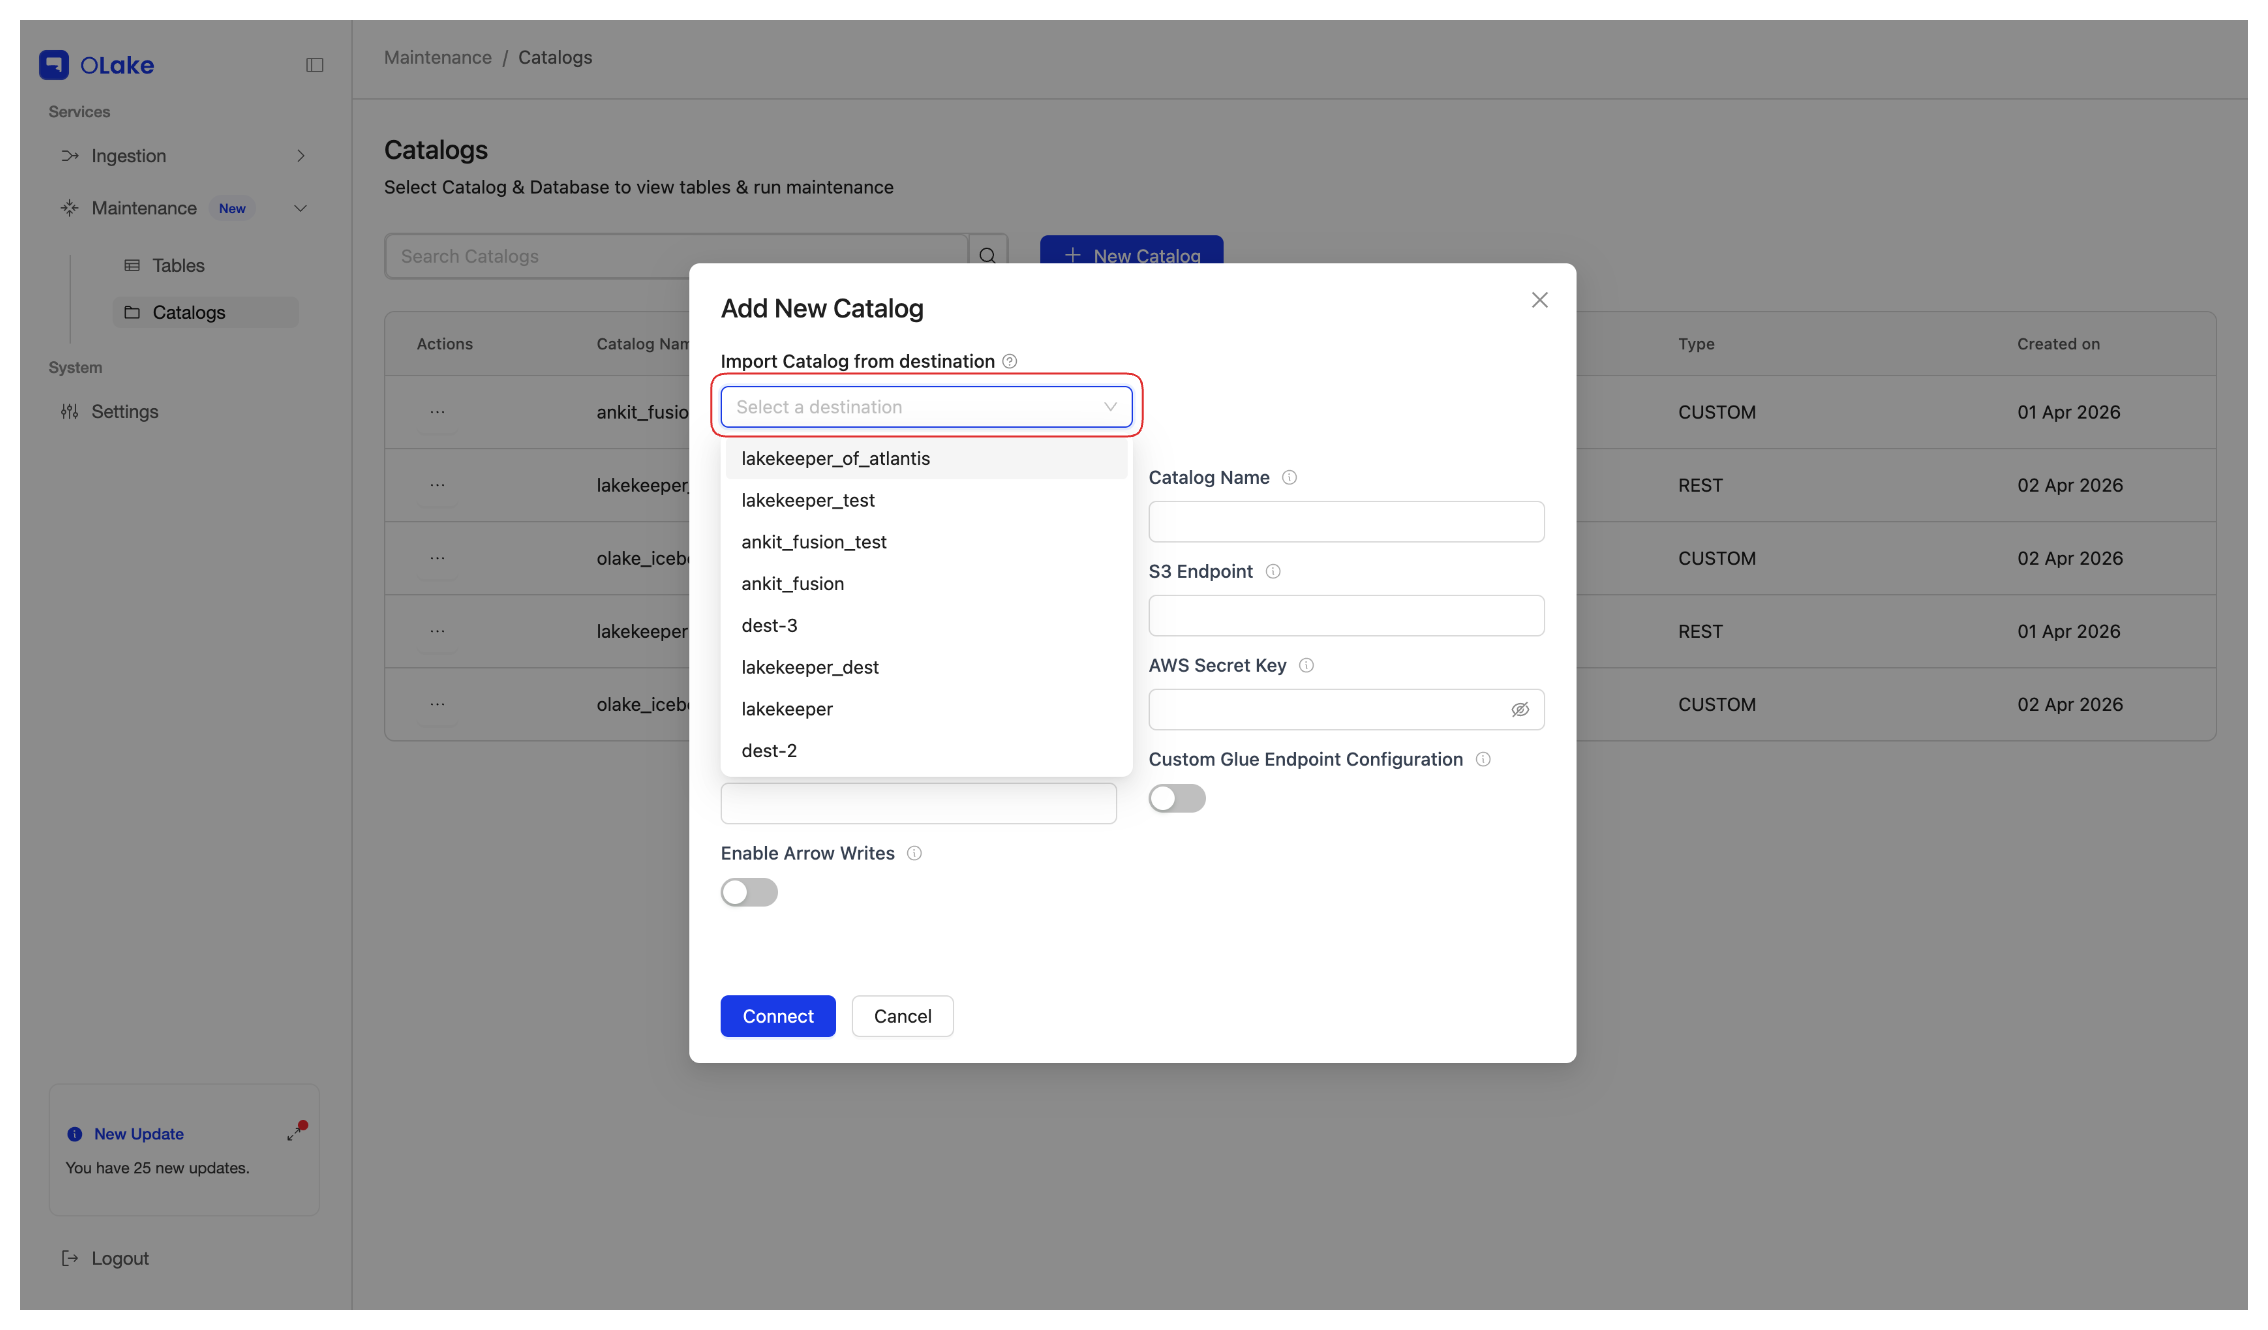Image resolution: width=2268 pixels, height=1330 pixels.
Task: Click the Ingestion service icon
Action: click(69, 155)
